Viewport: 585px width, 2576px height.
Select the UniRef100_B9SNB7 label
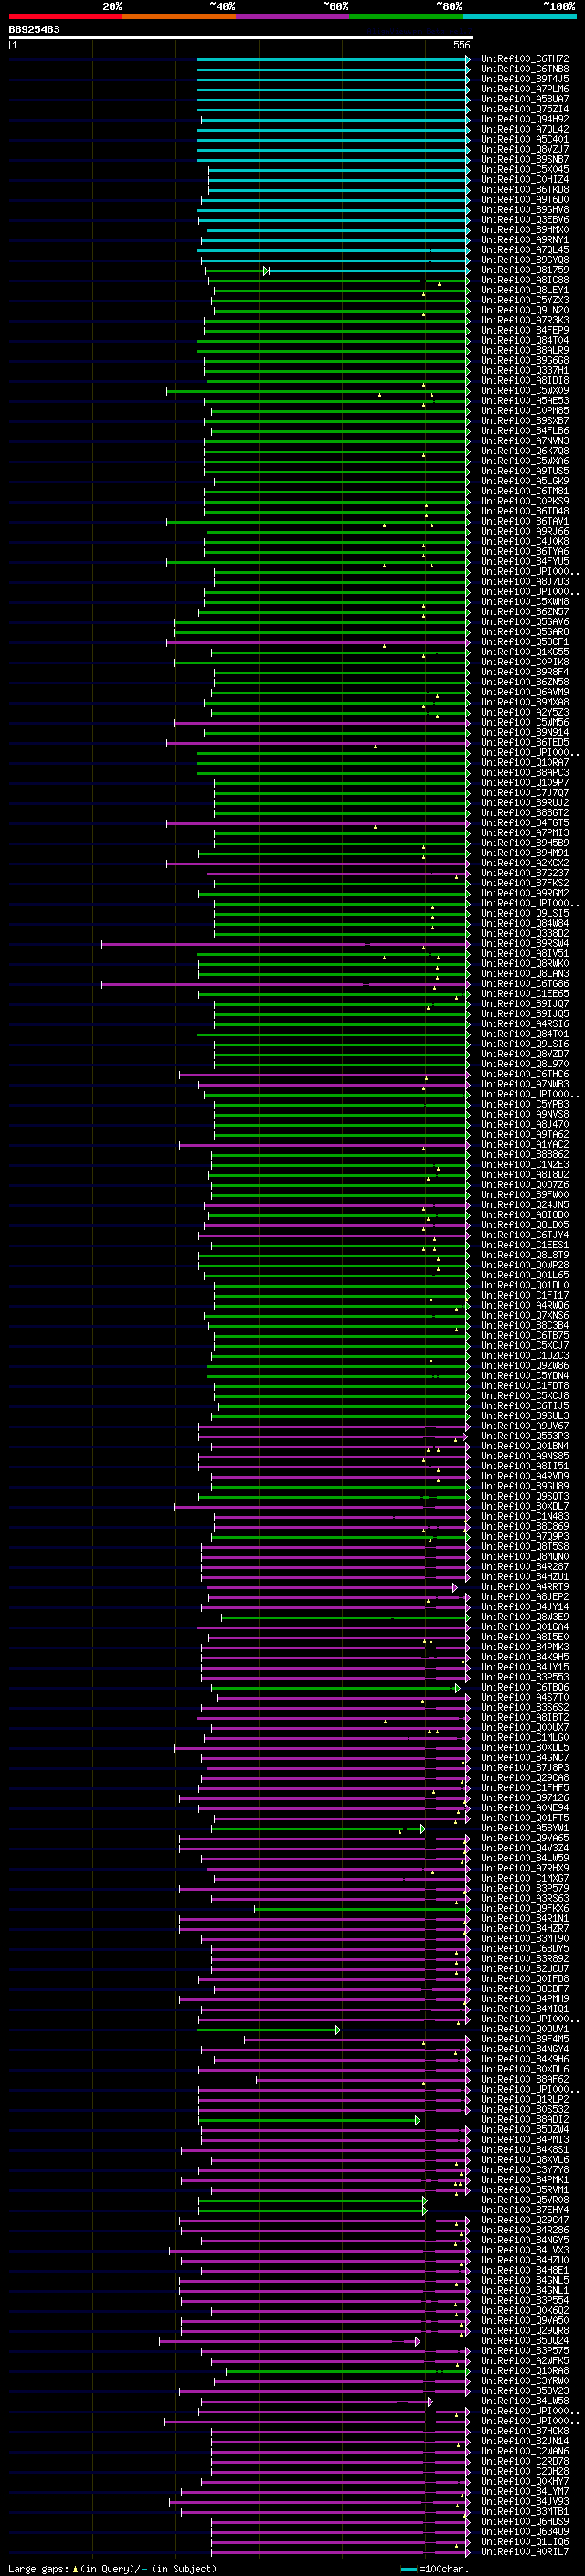click(525, 160)
